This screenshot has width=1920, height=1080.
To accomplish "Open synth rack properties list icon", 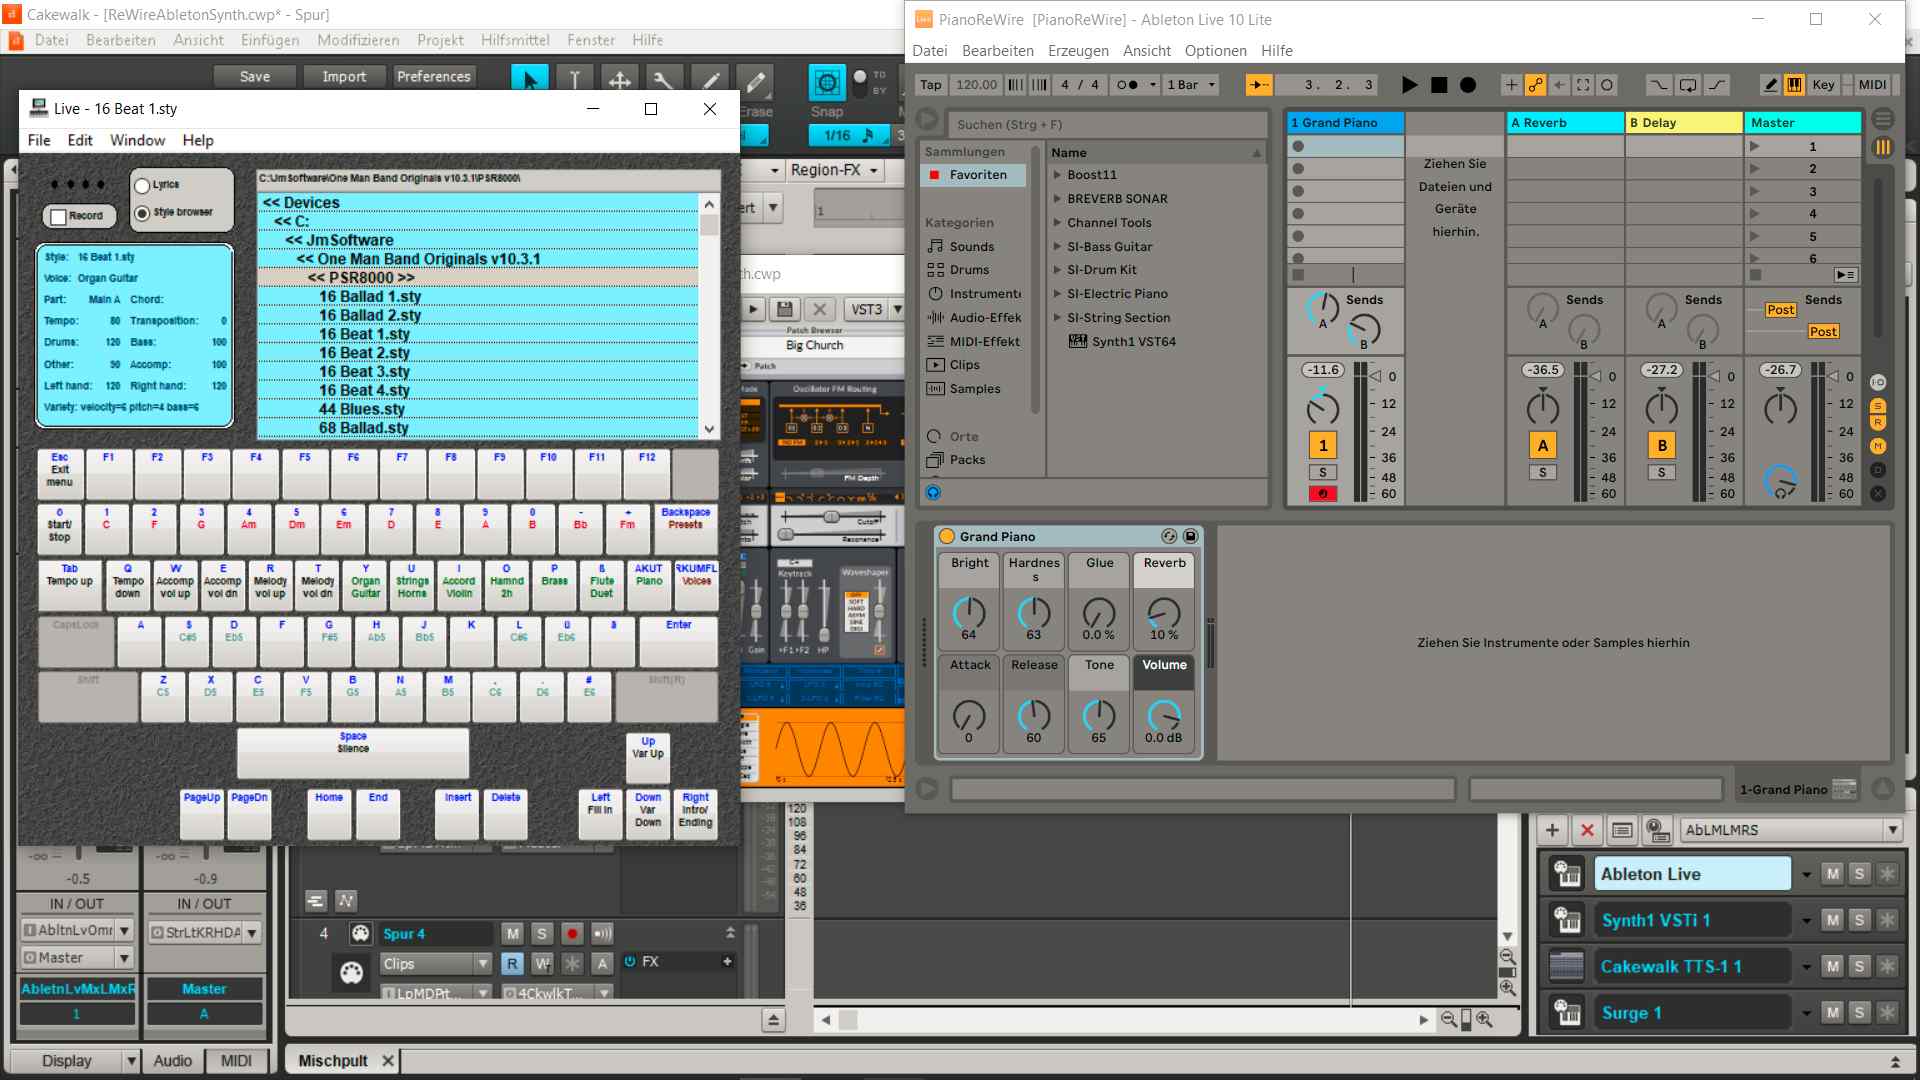I will point(1622,830).
